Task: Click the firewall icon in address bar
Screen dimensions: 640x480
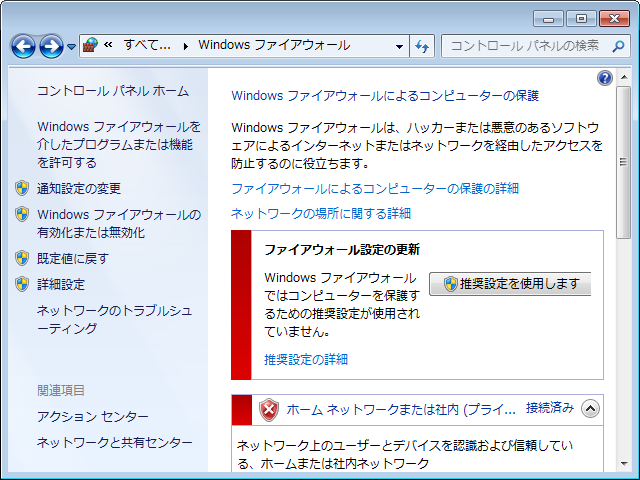Action: (x=90, y=45)
